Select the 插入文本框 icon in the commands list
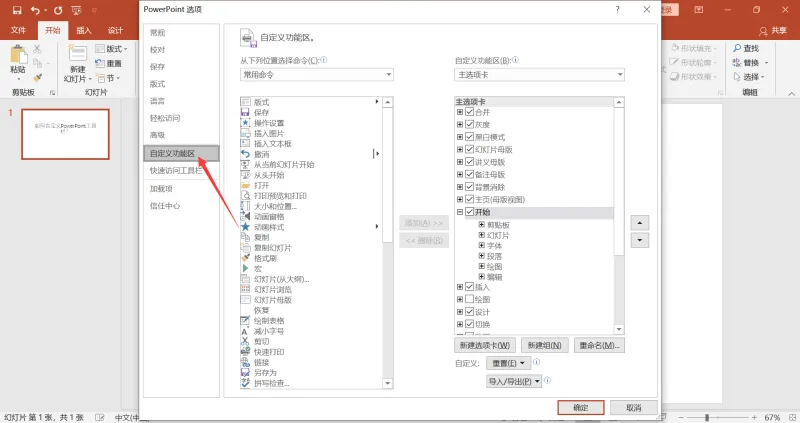The width and height of the screenshot is (800, 423). click(x=245, y=144)
